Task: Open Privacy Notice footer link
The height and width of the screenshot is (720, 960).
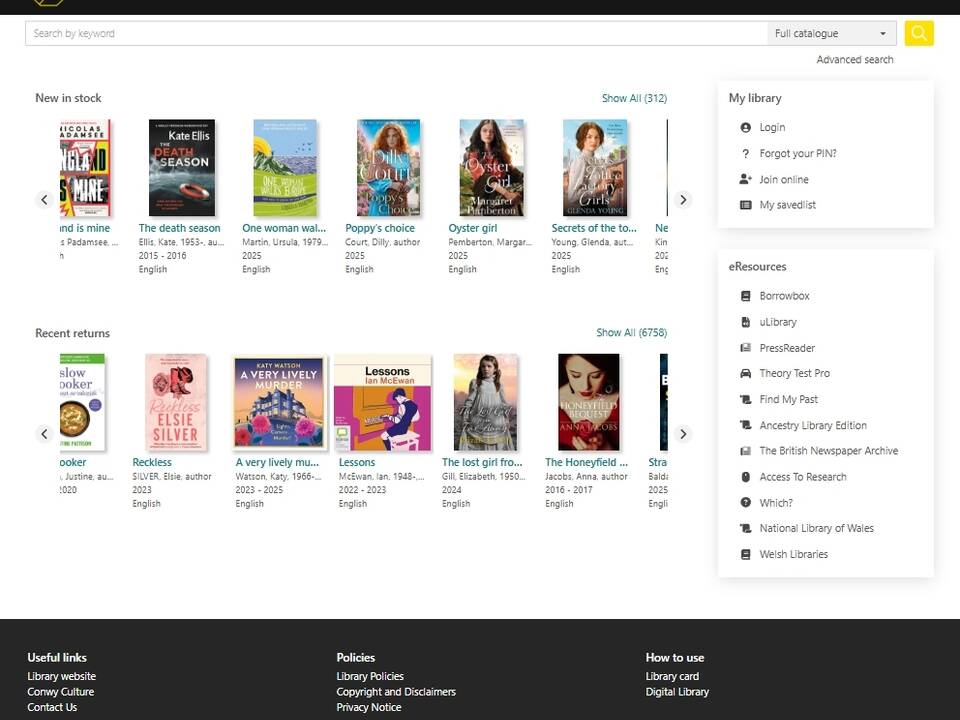Action: click(x=369, y=707)
